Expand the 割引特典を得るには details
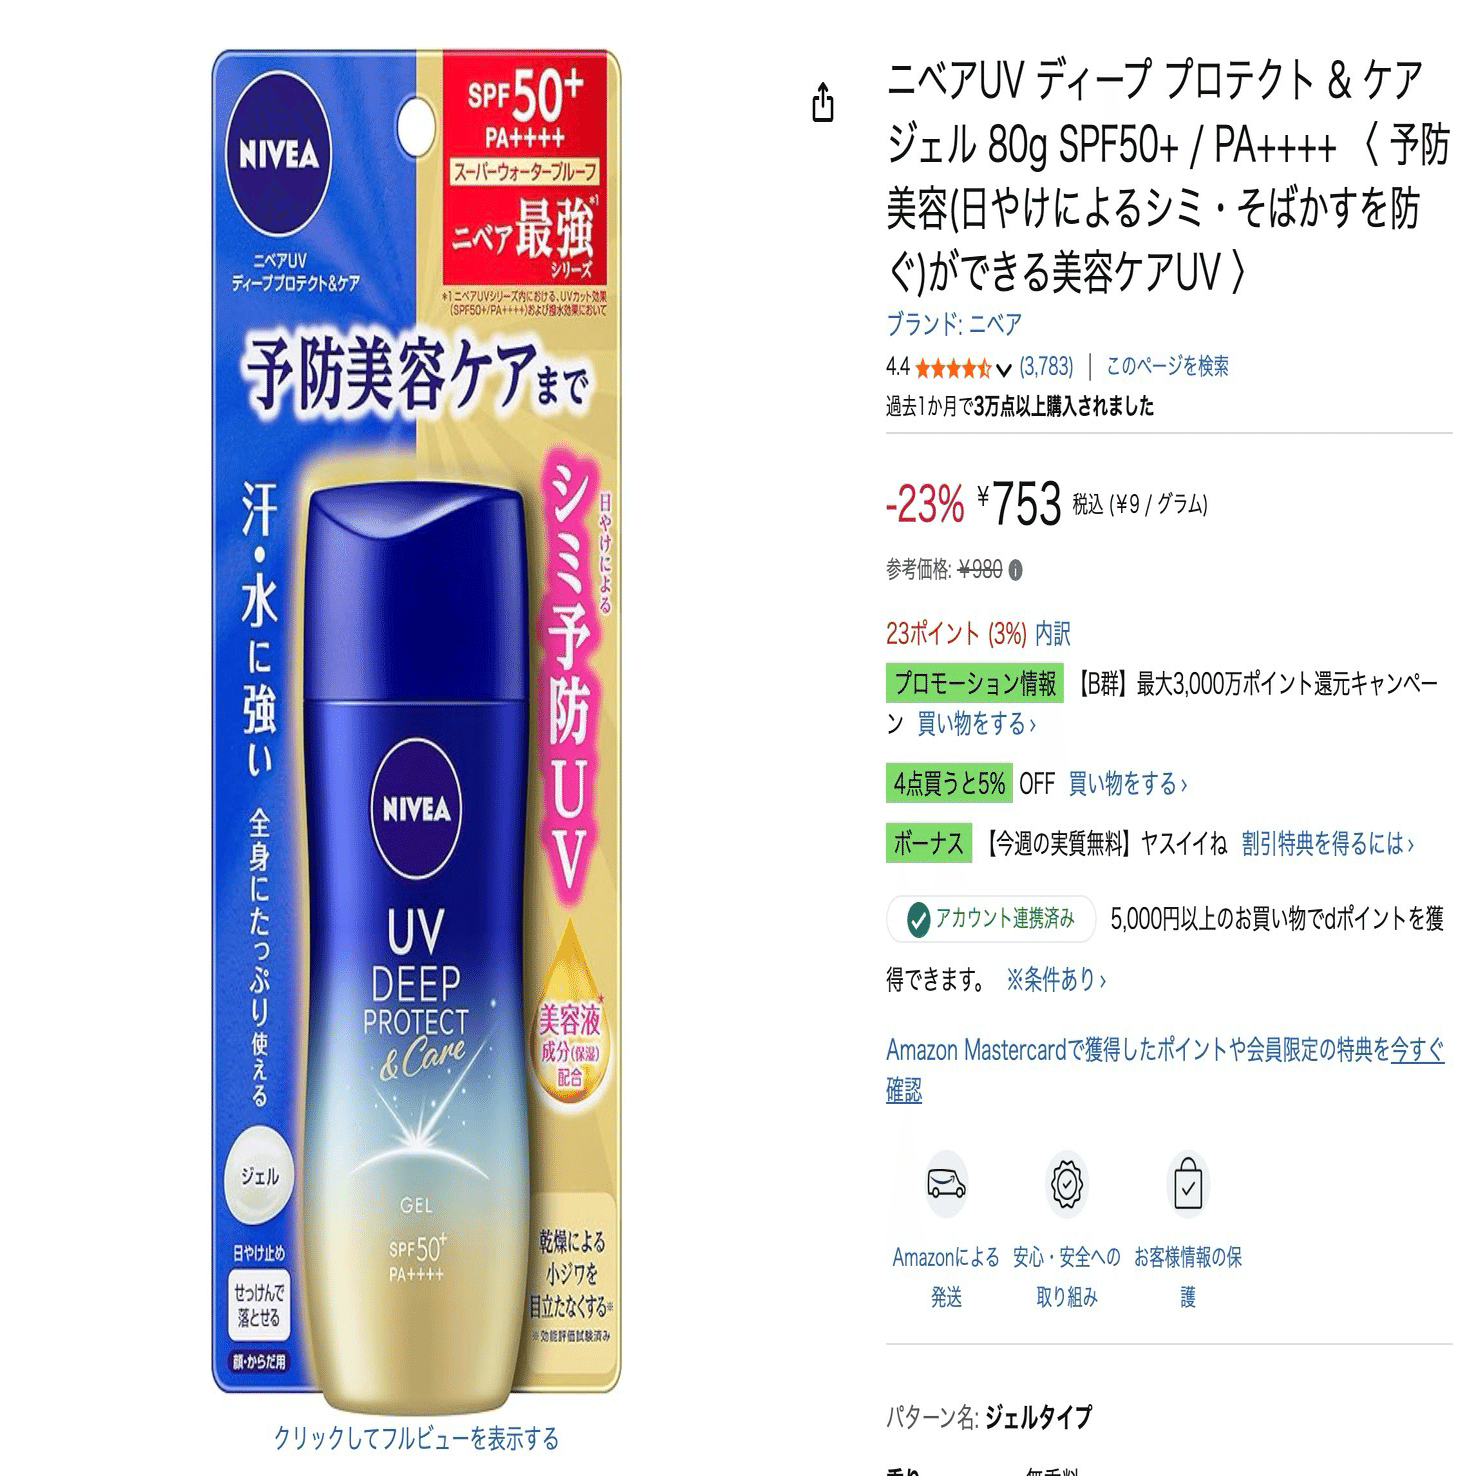 click(1327, 844)
